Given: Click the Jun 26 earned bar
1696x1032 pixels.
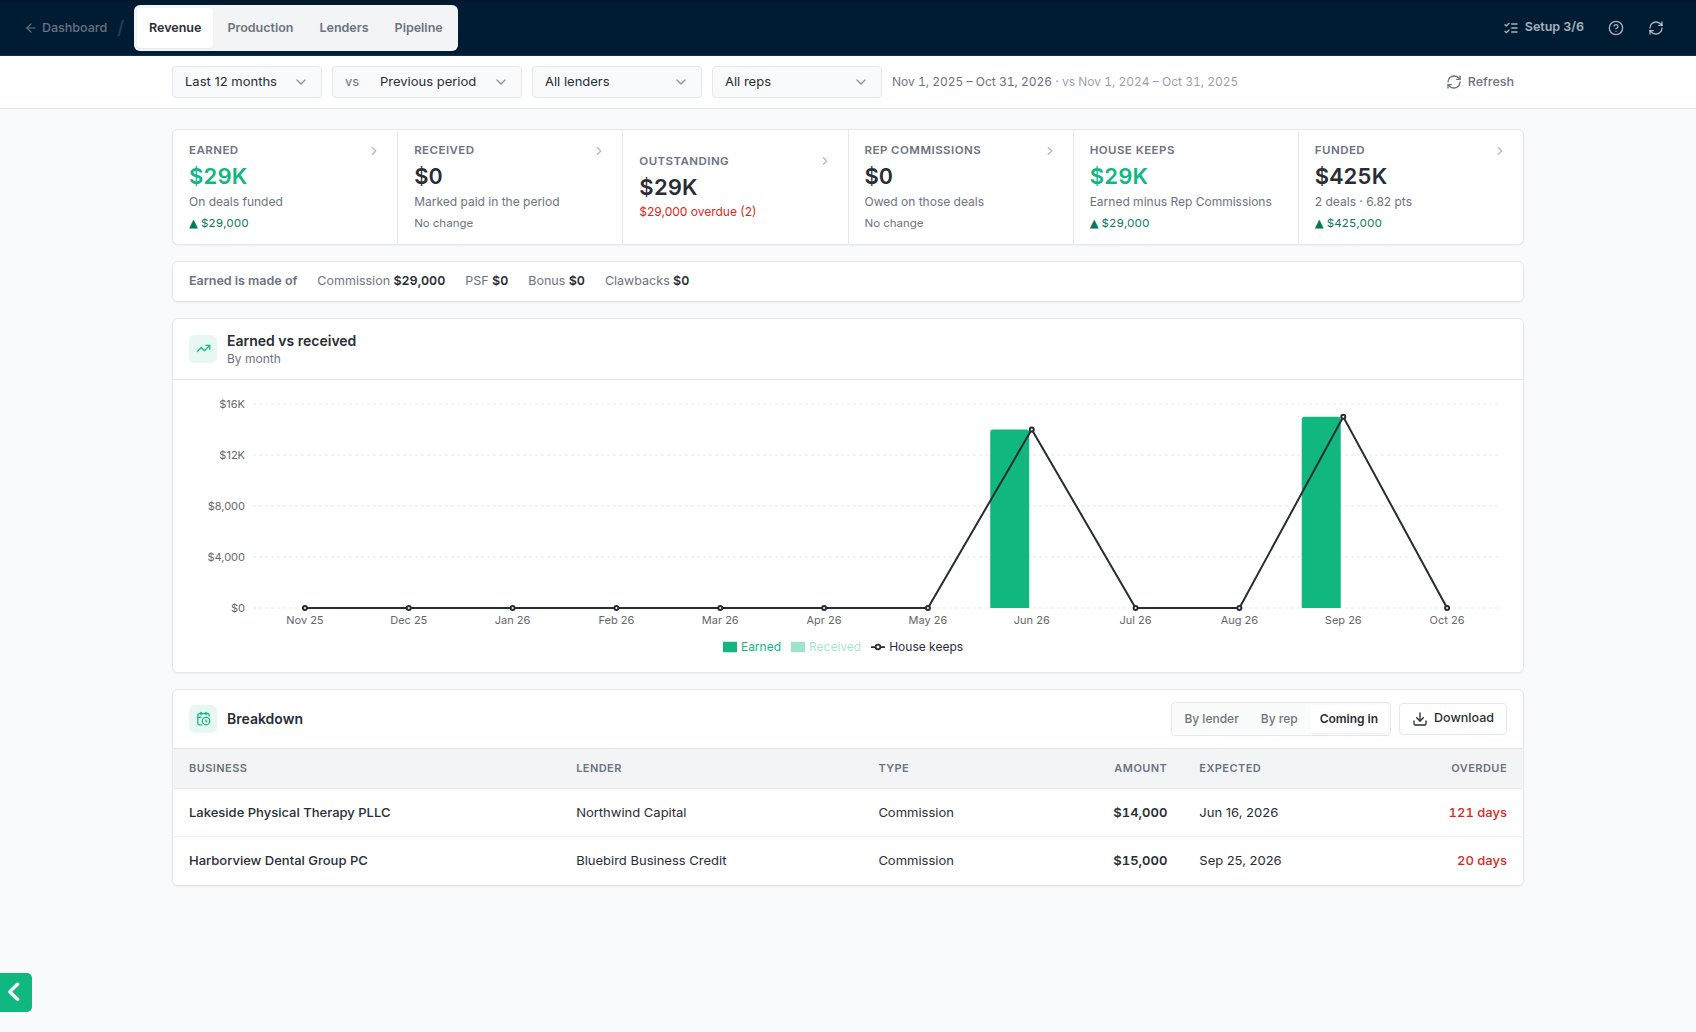Looking at the screenshot, I should click(1009, 519).
